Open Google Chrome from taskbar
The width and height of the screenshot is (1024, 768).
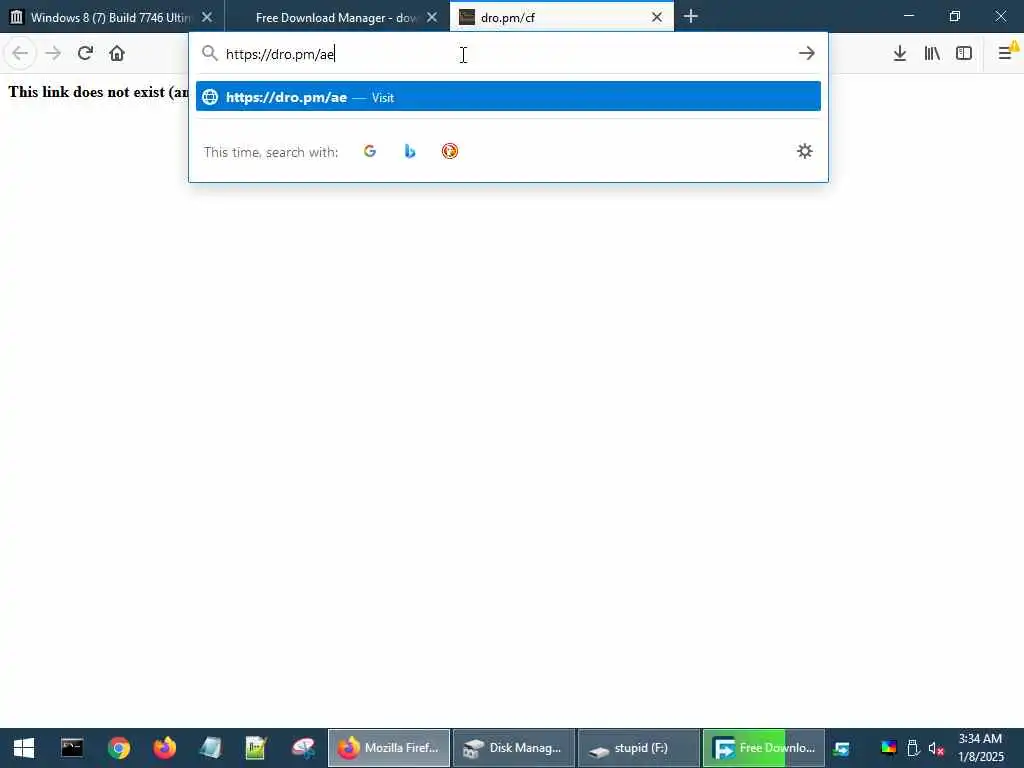(x=119, y=748)
